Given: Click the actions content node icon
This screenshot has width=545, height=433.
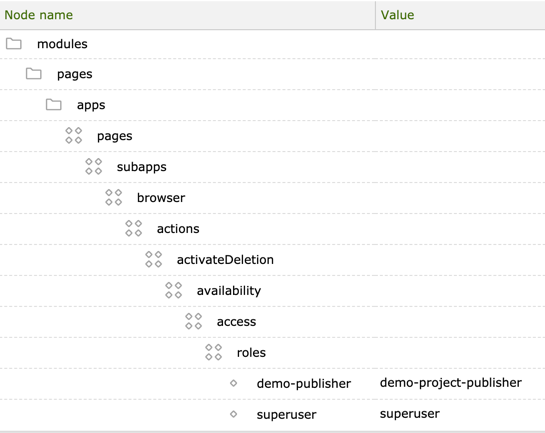Looking at the screenshot, I should coord(134,228).
